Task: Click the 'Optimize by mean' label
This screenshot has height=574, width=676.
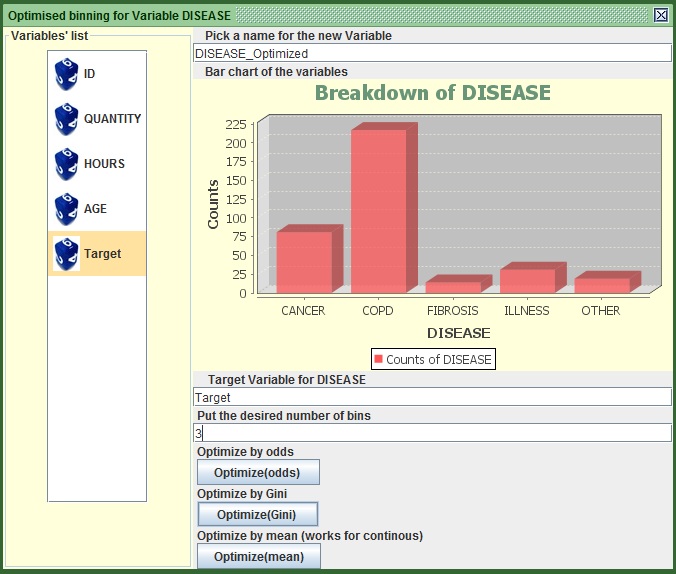Action: [310, 535]
